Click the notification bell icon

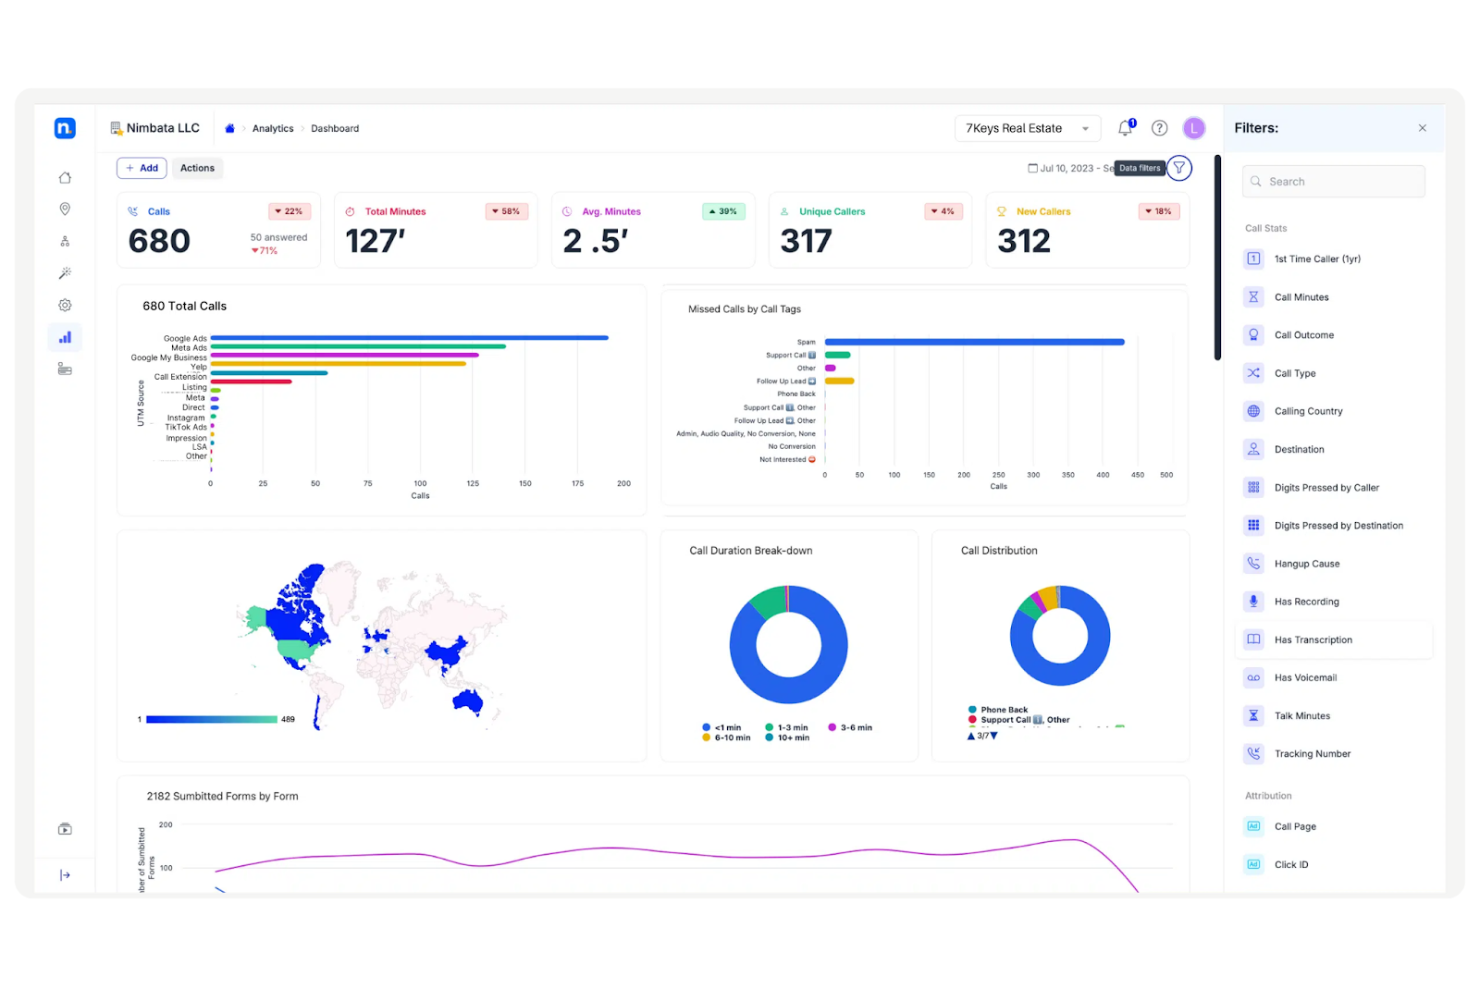[1125, 128]
